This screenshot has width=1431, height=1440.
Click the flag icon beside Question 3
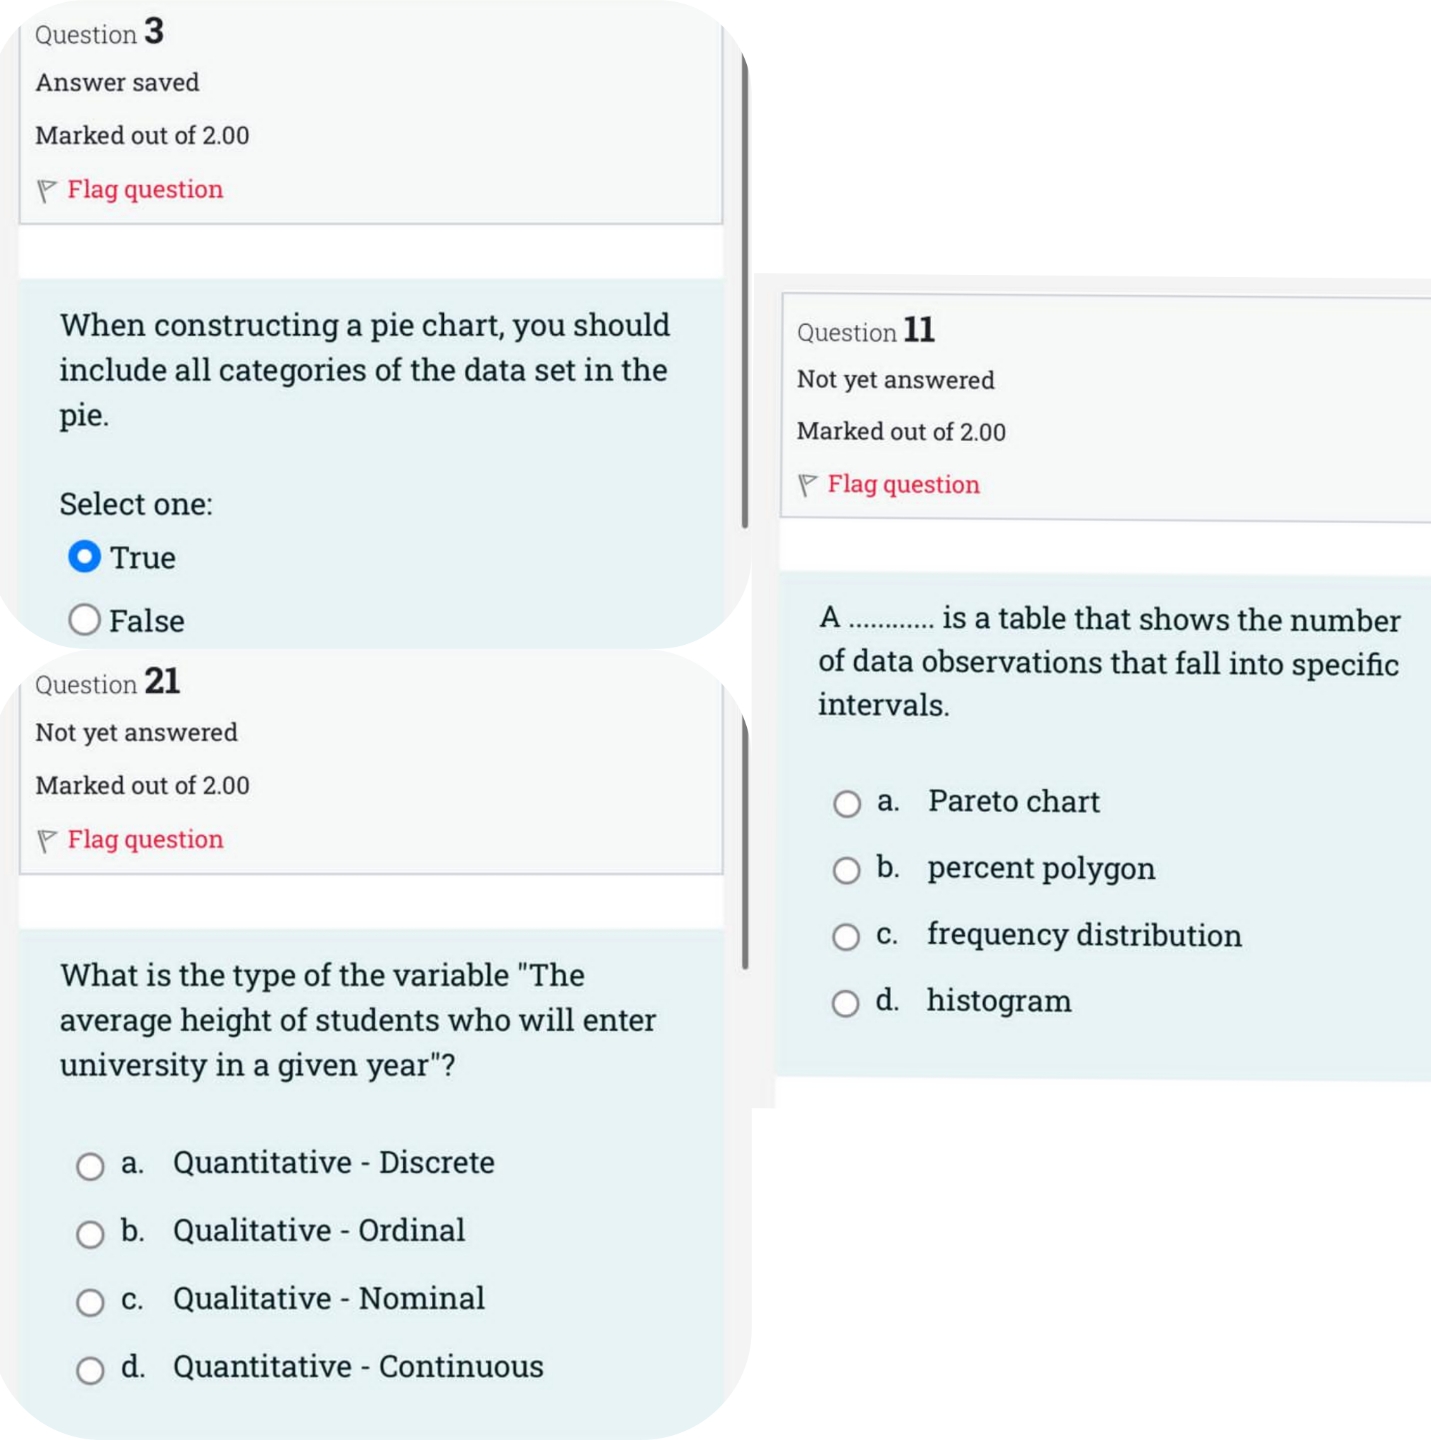pos(46,189)
